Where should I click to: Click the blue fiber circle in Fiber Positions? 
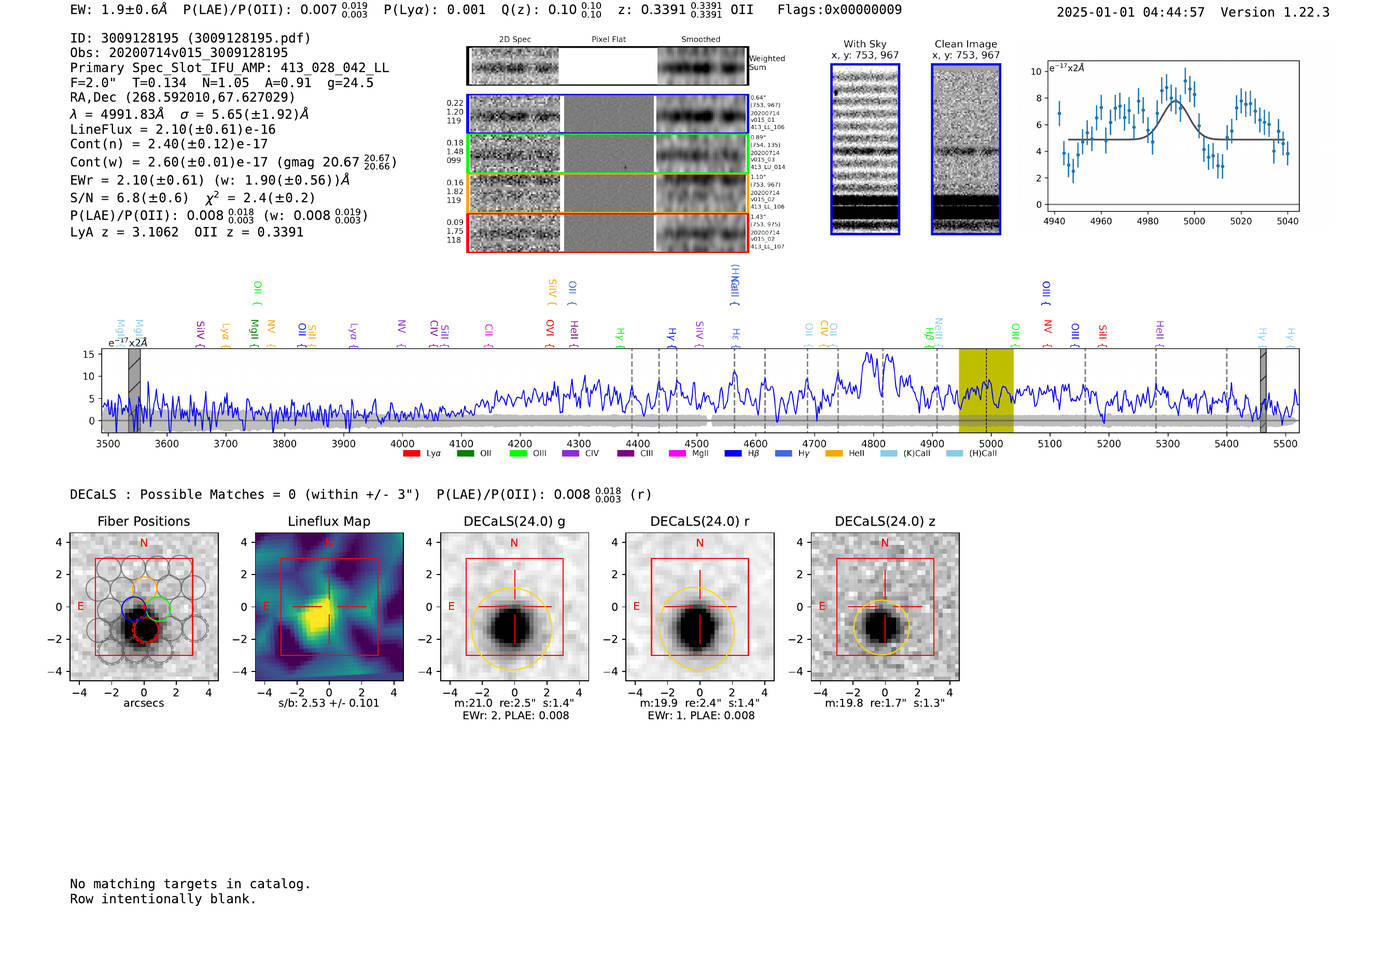point(134,608)
